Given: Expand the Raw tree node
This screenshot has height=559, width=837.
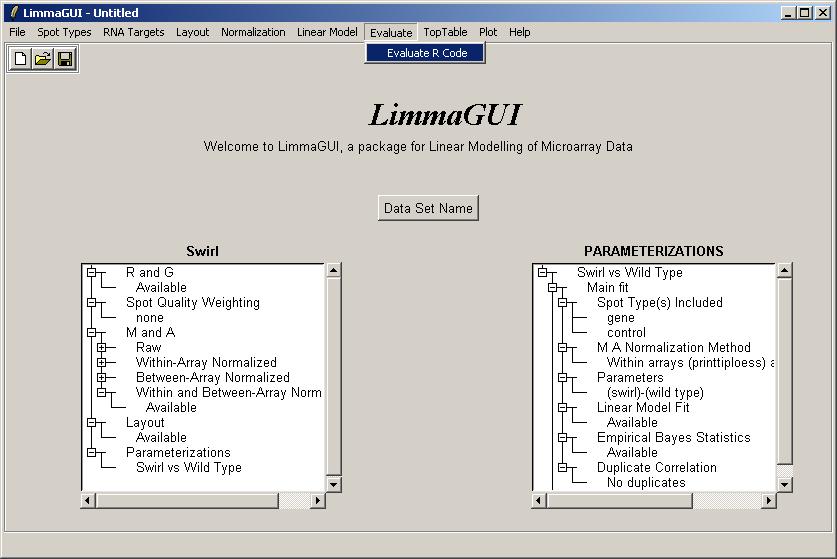Looking at the screenshot, I should [101, 348].
